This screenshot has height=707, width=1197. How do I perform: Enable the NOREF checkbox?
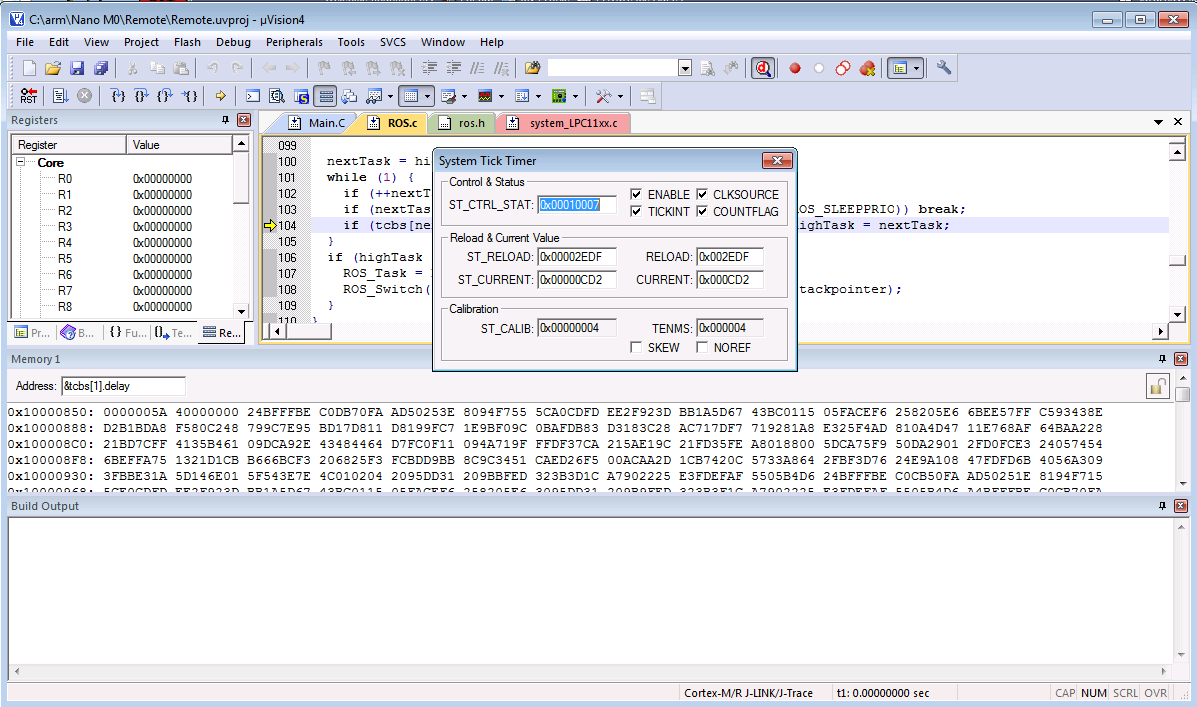702,347
